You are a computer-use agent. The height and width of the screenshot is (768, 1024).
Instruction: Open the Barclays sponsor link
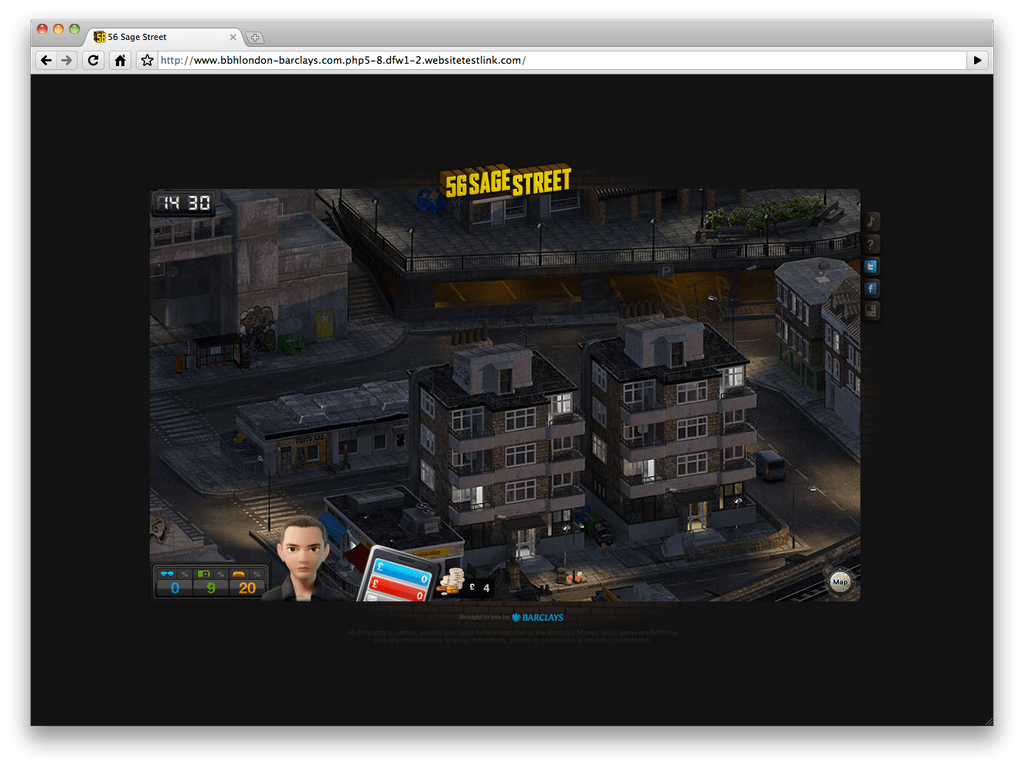(537, 617)
